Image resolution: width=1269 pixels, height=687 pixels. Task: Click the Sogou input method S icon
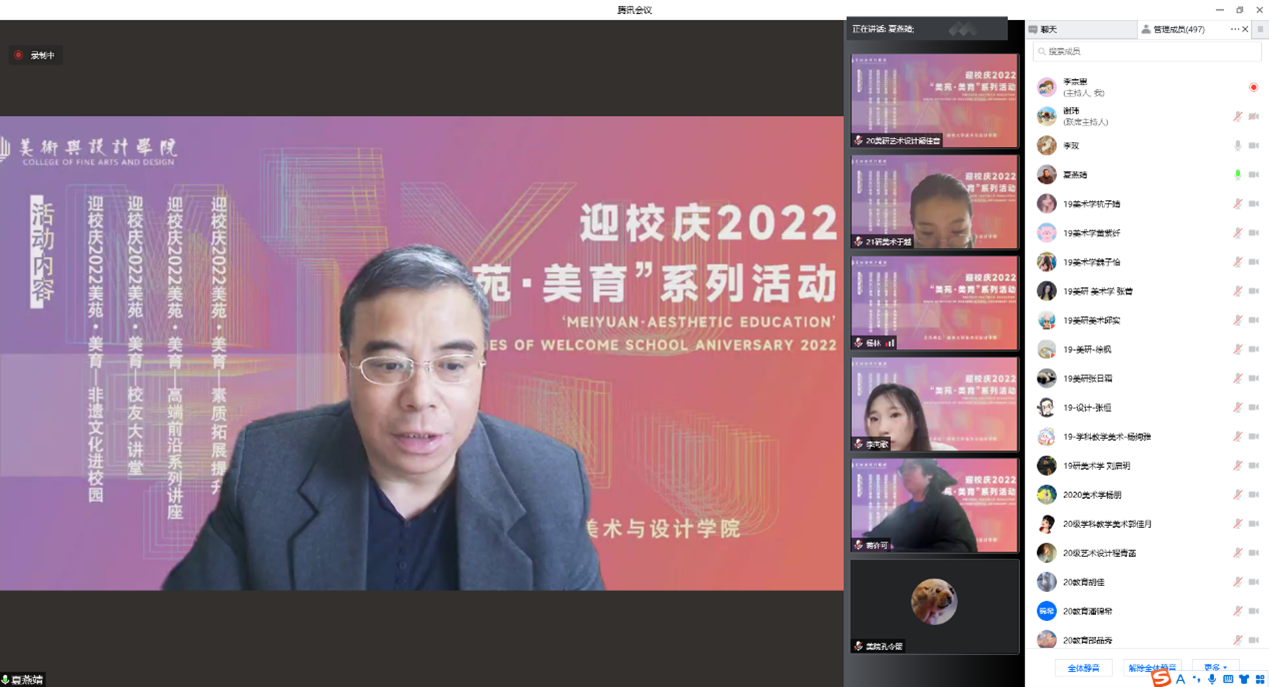[x=1160, y=679]
